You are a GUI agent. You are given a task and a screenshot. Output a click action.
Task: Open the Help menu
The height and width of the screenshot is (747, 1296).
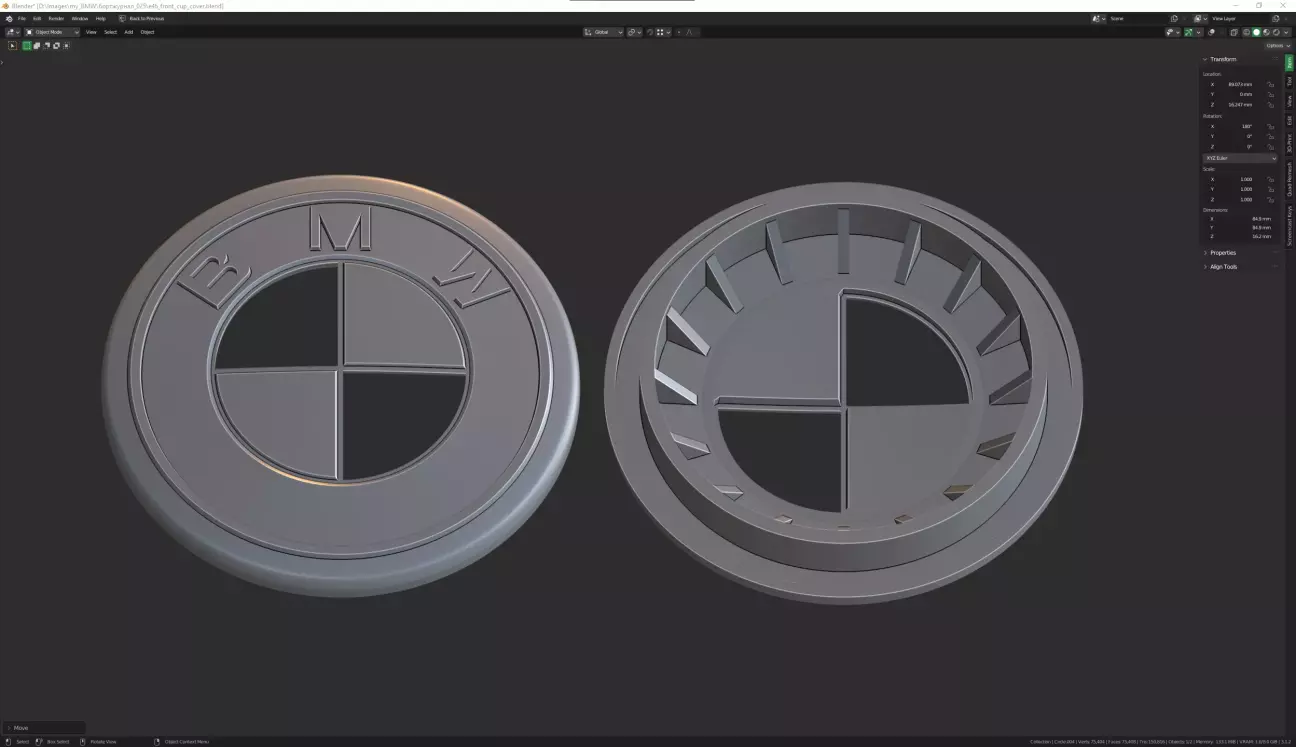[101, 18]
